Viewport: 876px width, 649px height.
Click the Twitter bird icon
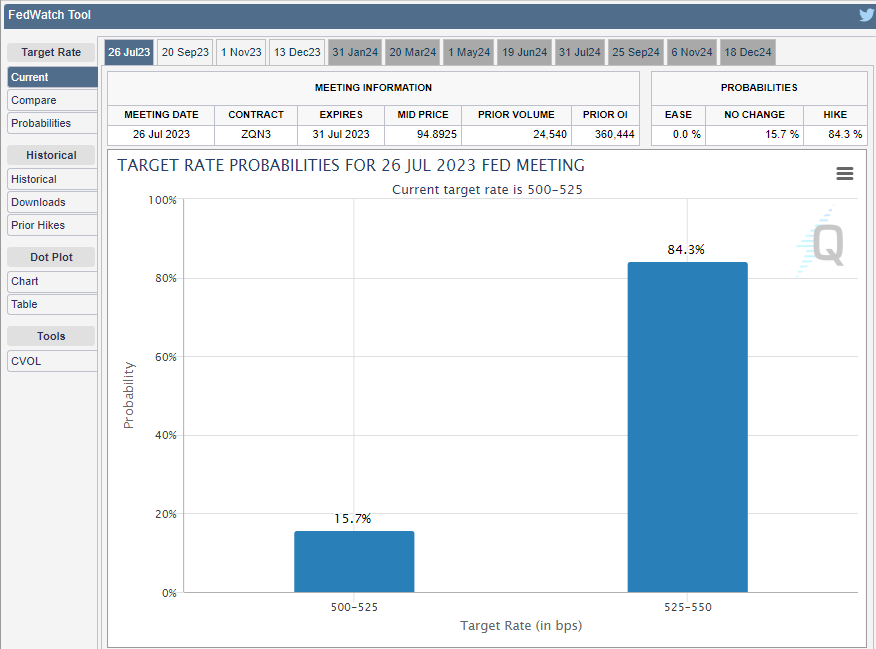[x=866, y=15]
